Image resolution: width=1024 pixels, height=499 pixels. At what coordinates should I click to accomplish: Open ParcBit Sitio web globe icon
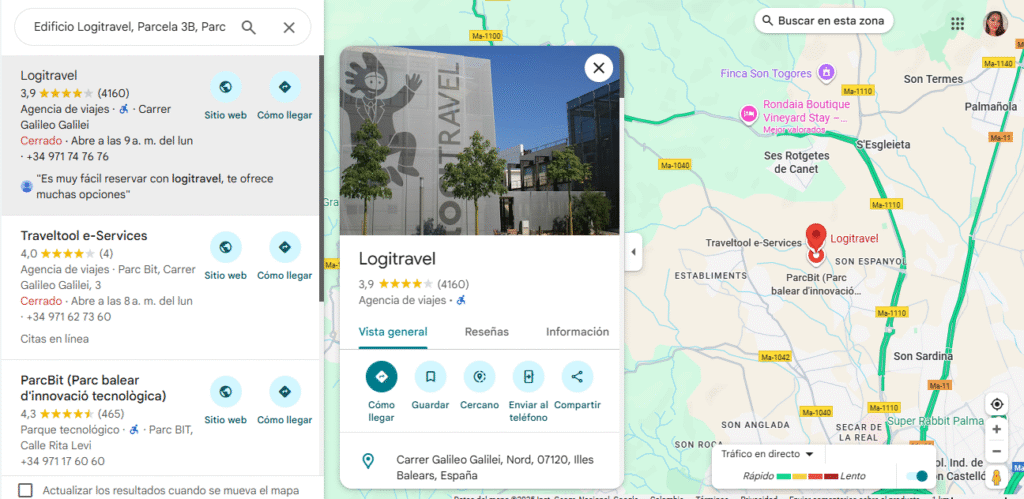coord(225,392)
